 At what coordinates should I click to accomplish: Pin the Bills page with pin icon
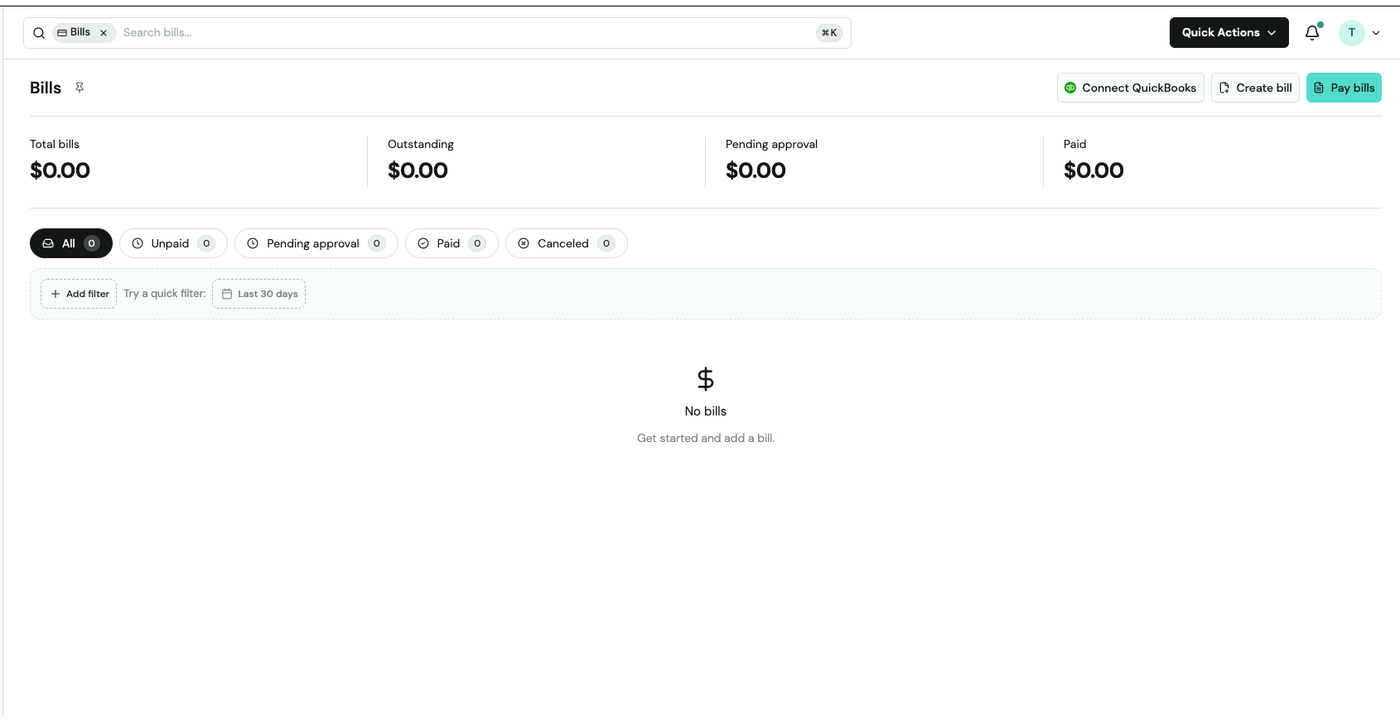point(79,88)
